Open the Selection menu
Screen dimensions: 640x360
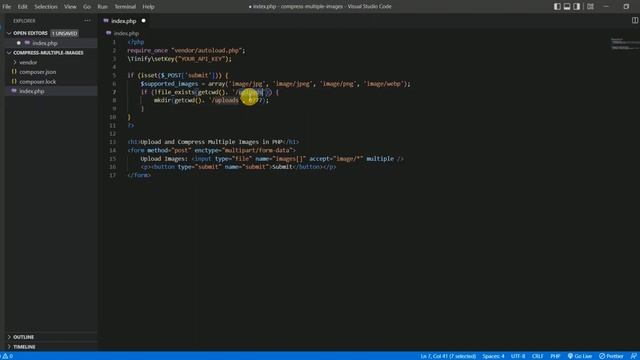coord(46,7)
